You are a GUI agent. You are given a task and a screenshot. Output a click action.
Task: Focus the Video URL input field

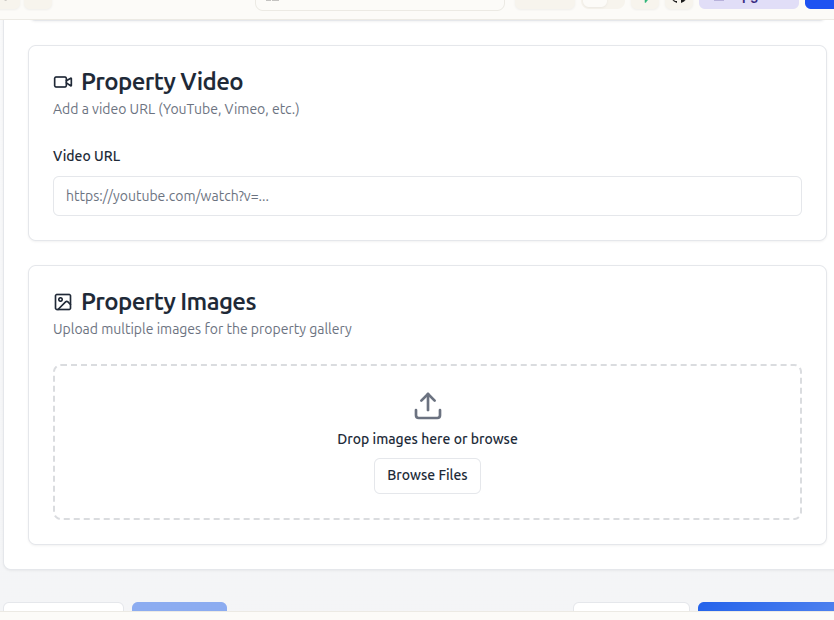click(427, 196)
